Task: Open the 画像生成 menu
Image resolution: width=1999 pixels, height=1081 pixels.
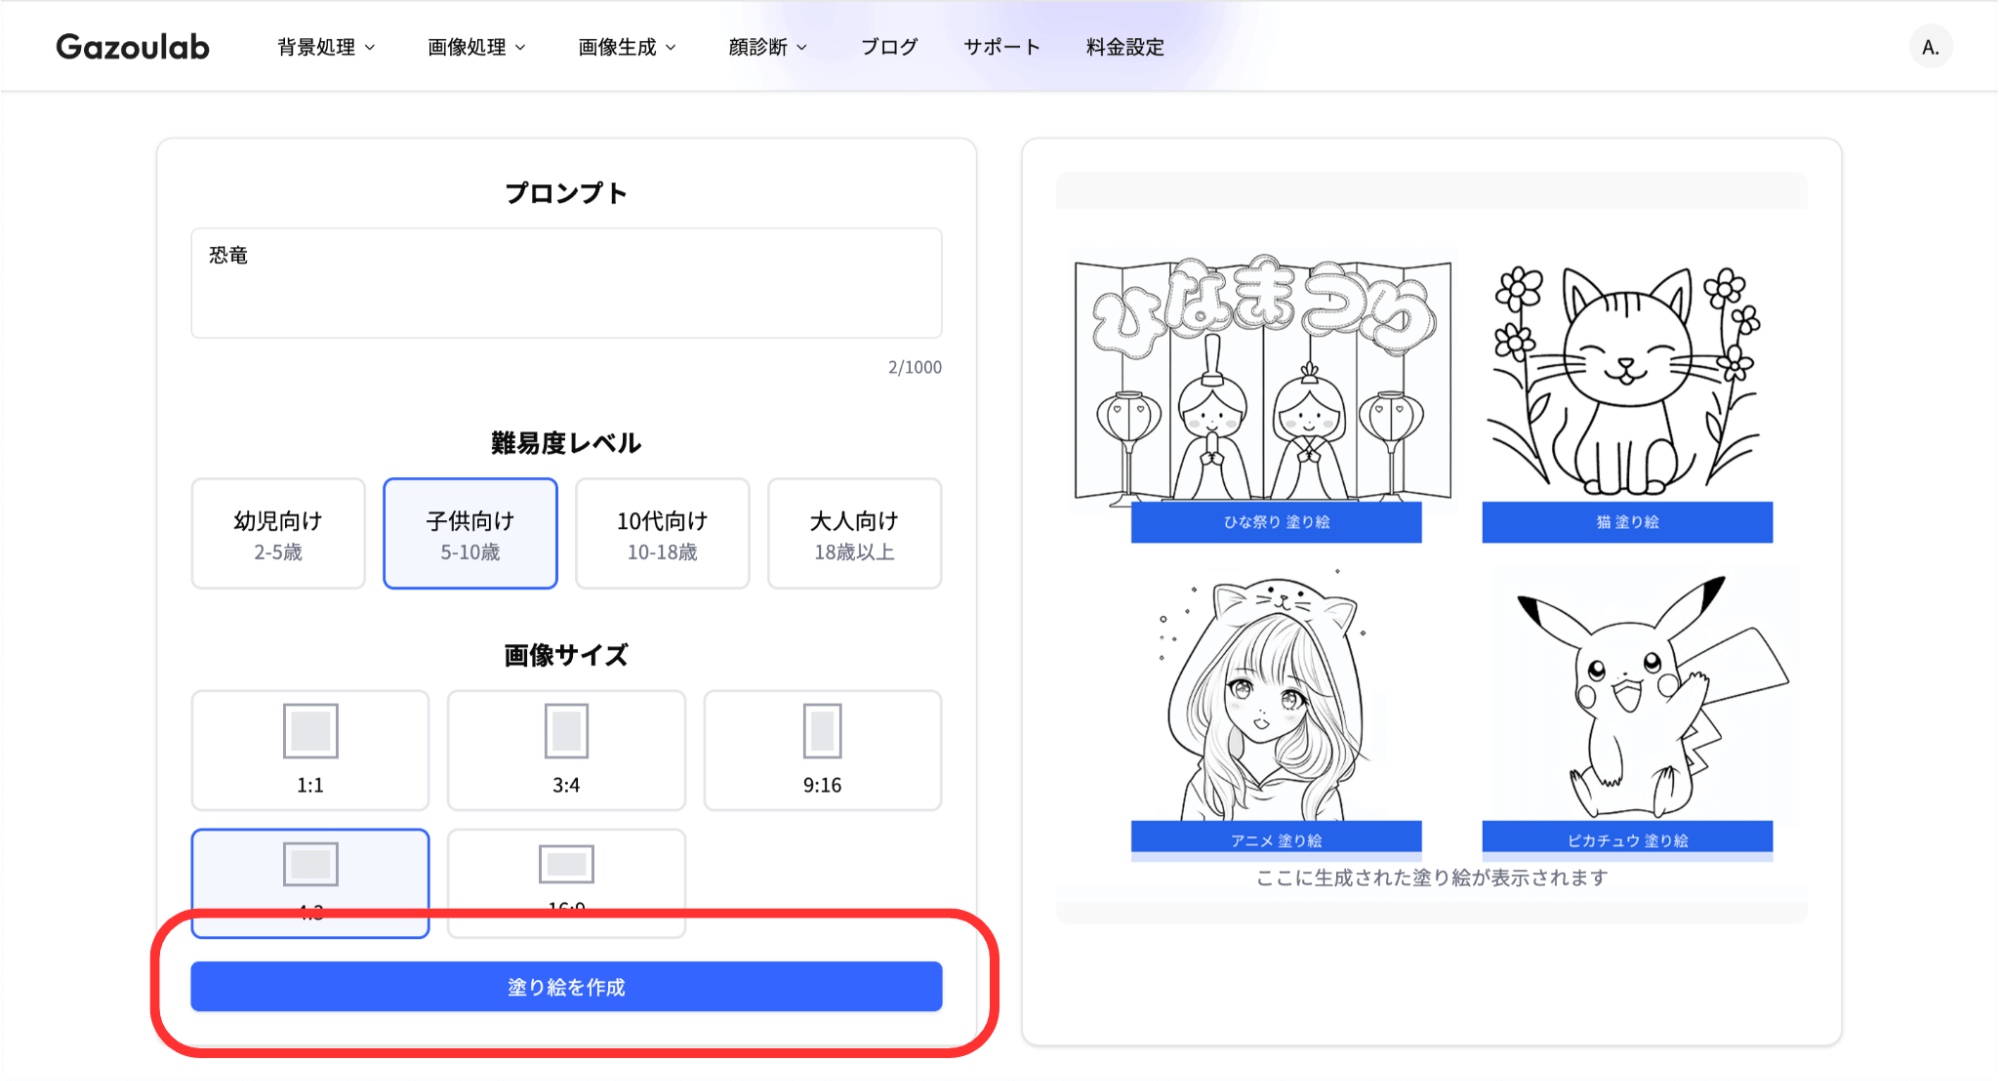Action: pyautogui.click(x=617, y=46)
